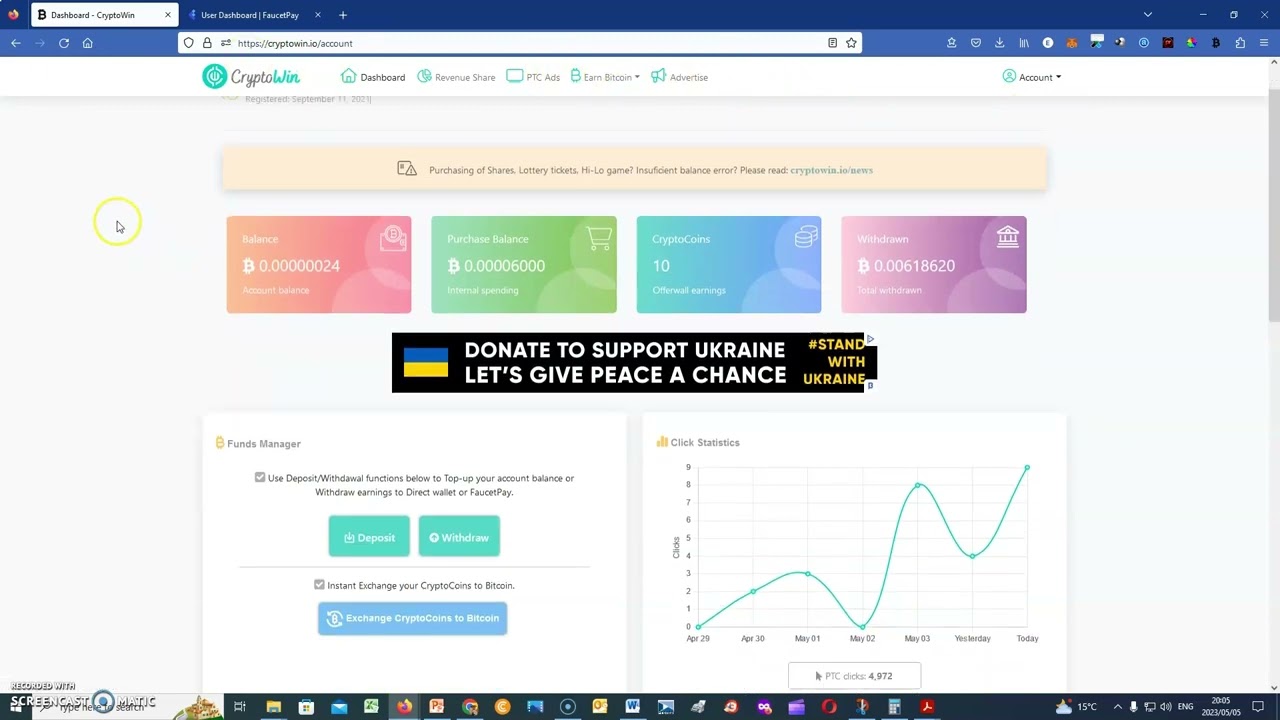The width and height of the screenshot is (1280, 720).
Task: Expand the Account dropdown menu
Action: (1032, 77)
